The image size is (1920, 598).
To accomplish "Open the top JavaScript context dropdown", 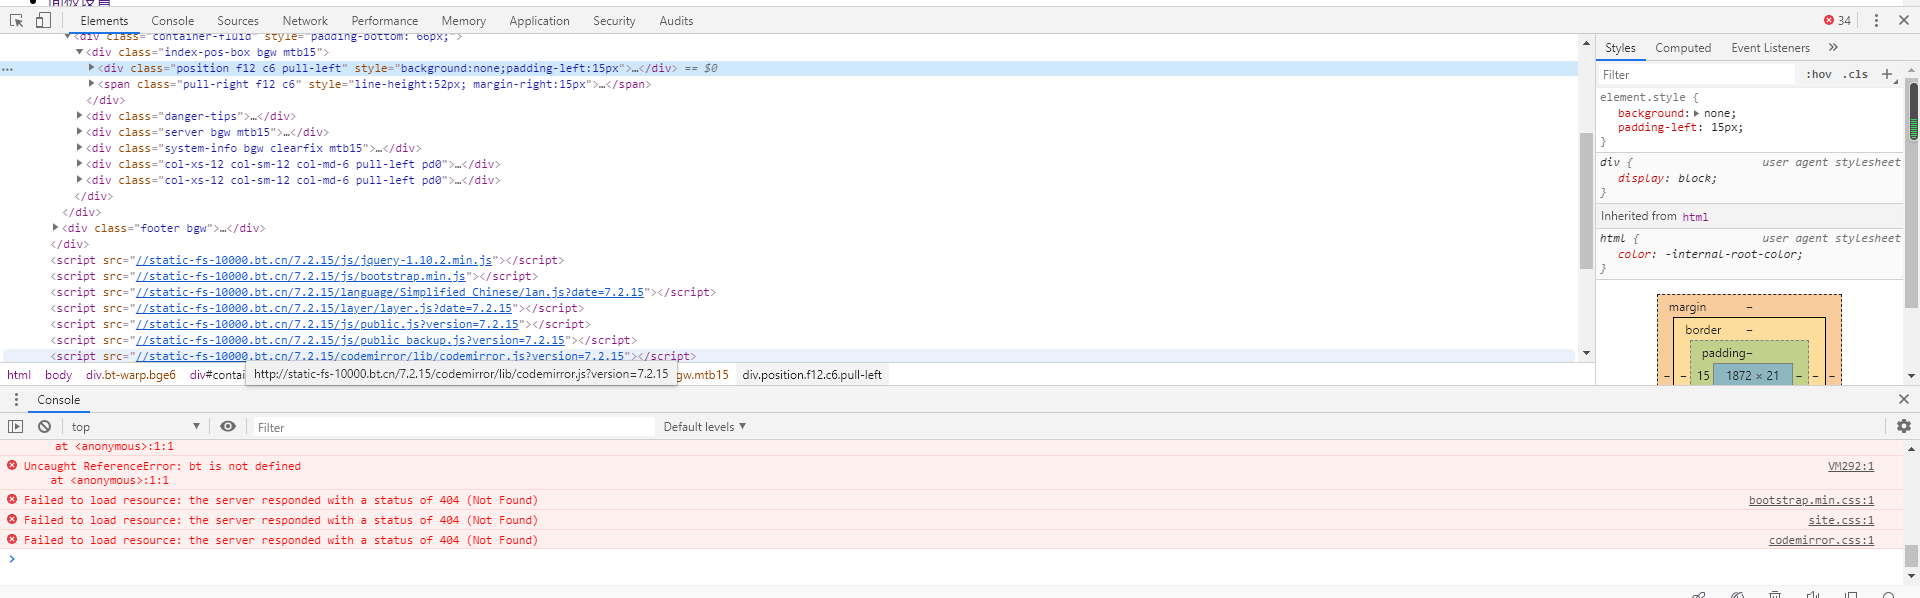I will [136, 427].
